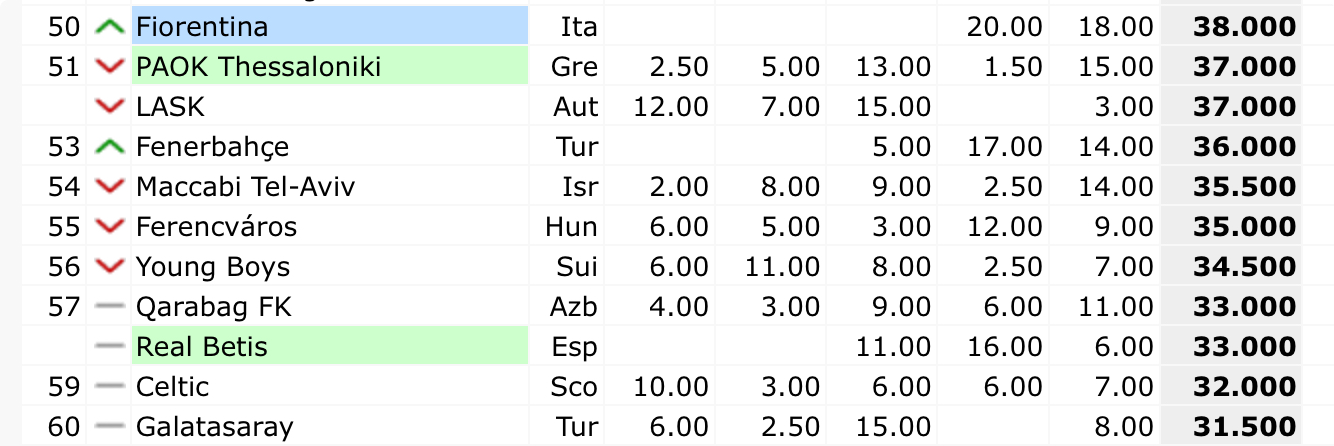Select the Real Betis team name

point(202,347)
